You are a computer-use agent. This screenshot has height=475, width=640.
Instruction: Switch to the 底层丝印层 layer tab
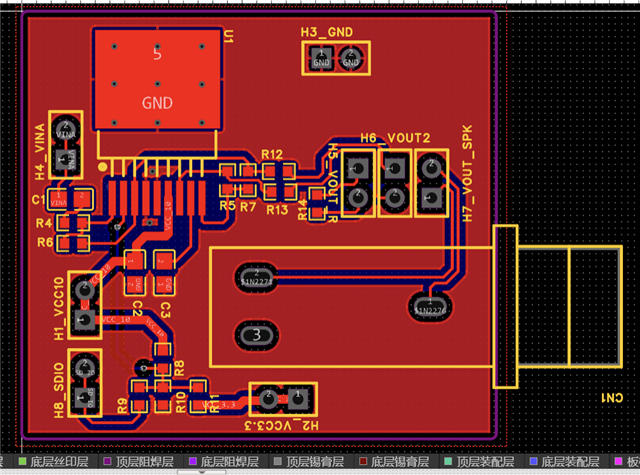(54, 462)
